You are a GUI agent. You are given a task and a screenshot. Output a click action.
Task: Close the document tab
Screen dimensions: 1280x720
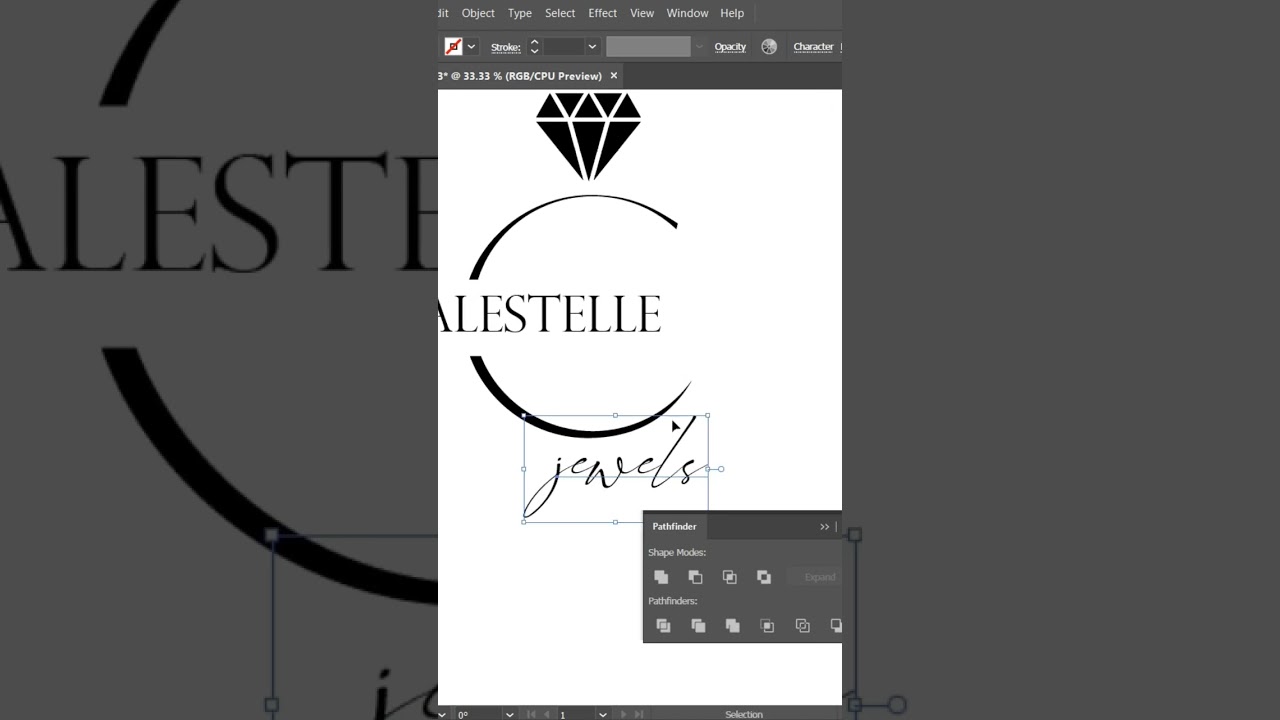click(x=614, y=76)
